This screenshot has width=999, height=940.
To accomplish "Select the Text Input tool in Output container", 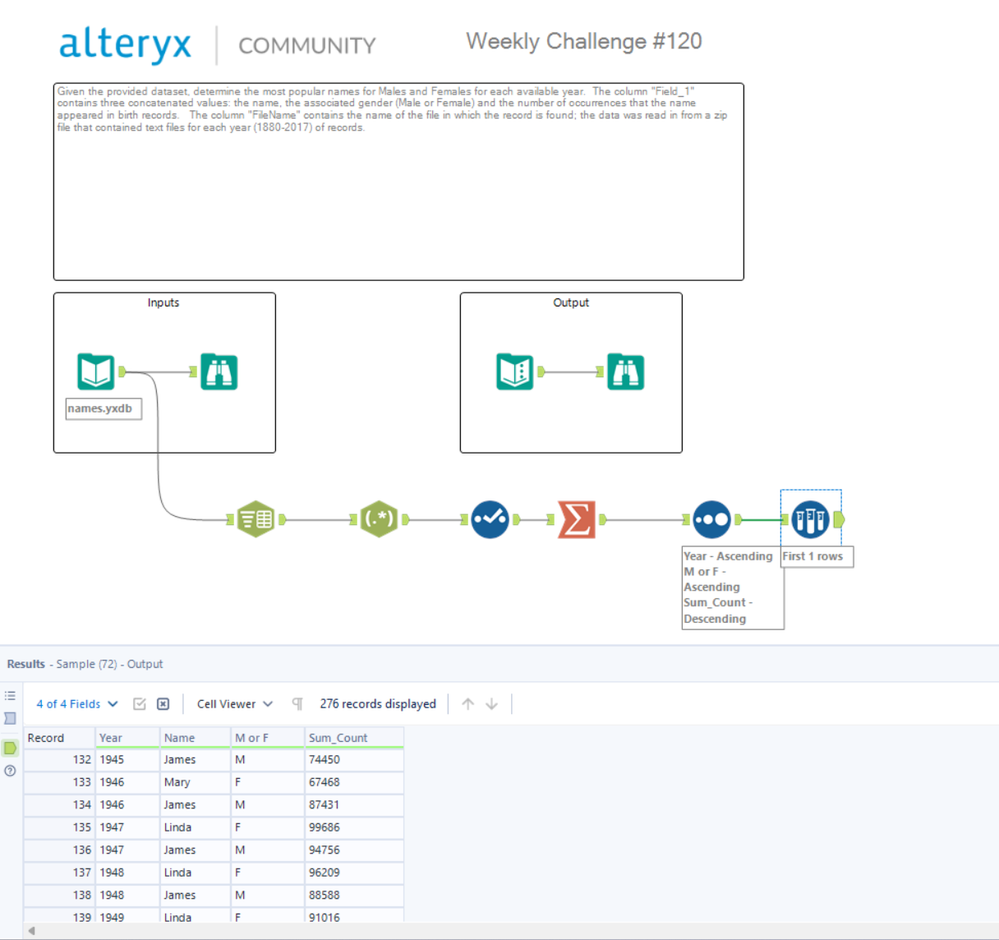I will [x=515, y=372].
